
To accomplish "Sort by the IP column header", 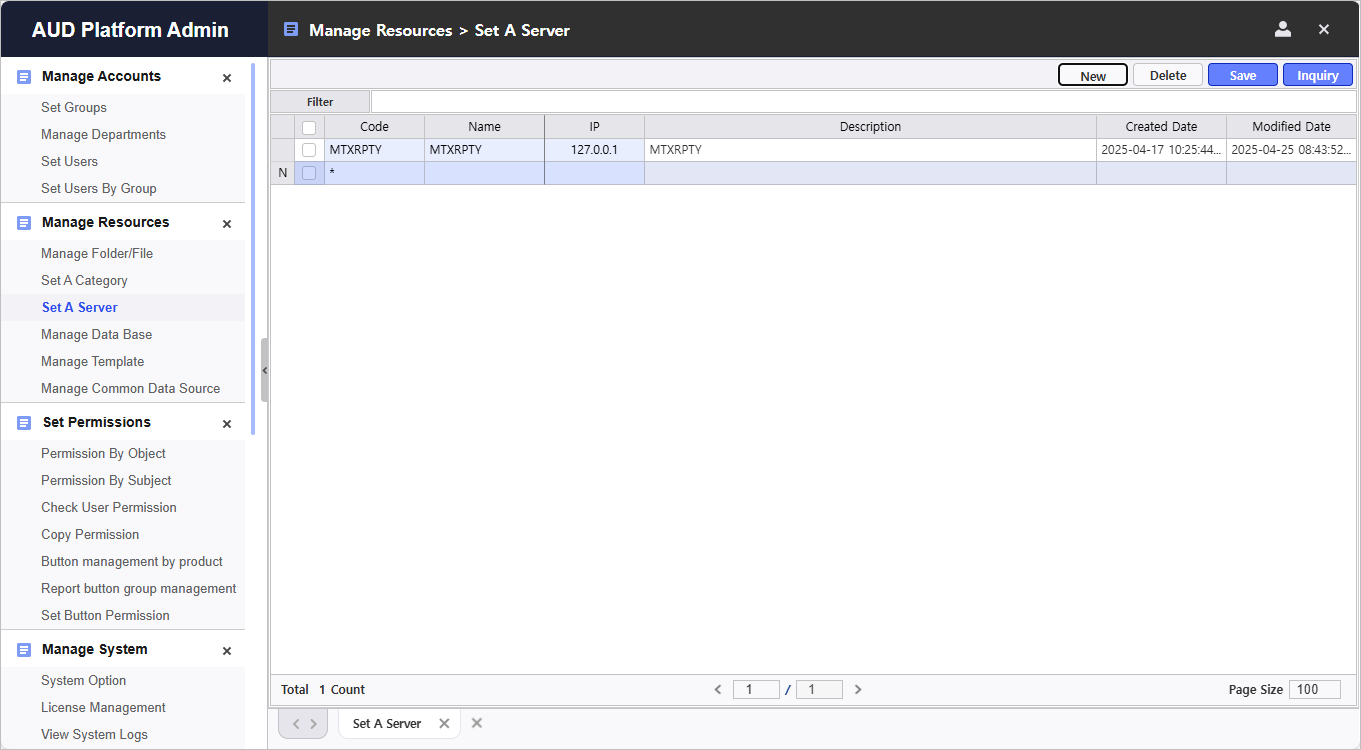I will [594, 127].
